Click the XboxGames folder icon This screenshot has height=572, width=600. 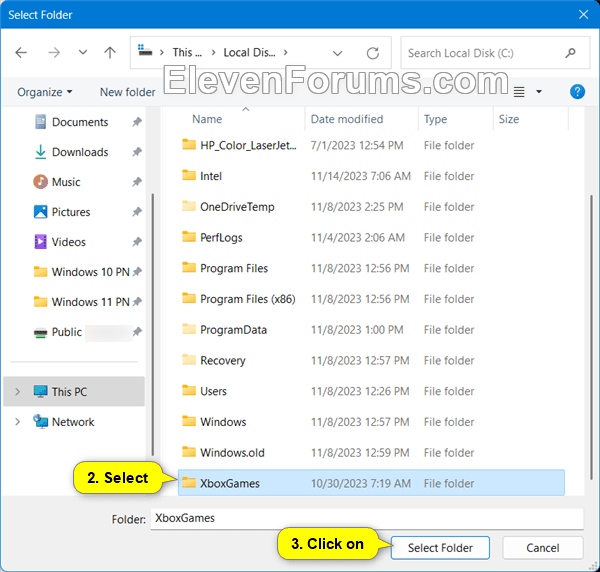189,482
